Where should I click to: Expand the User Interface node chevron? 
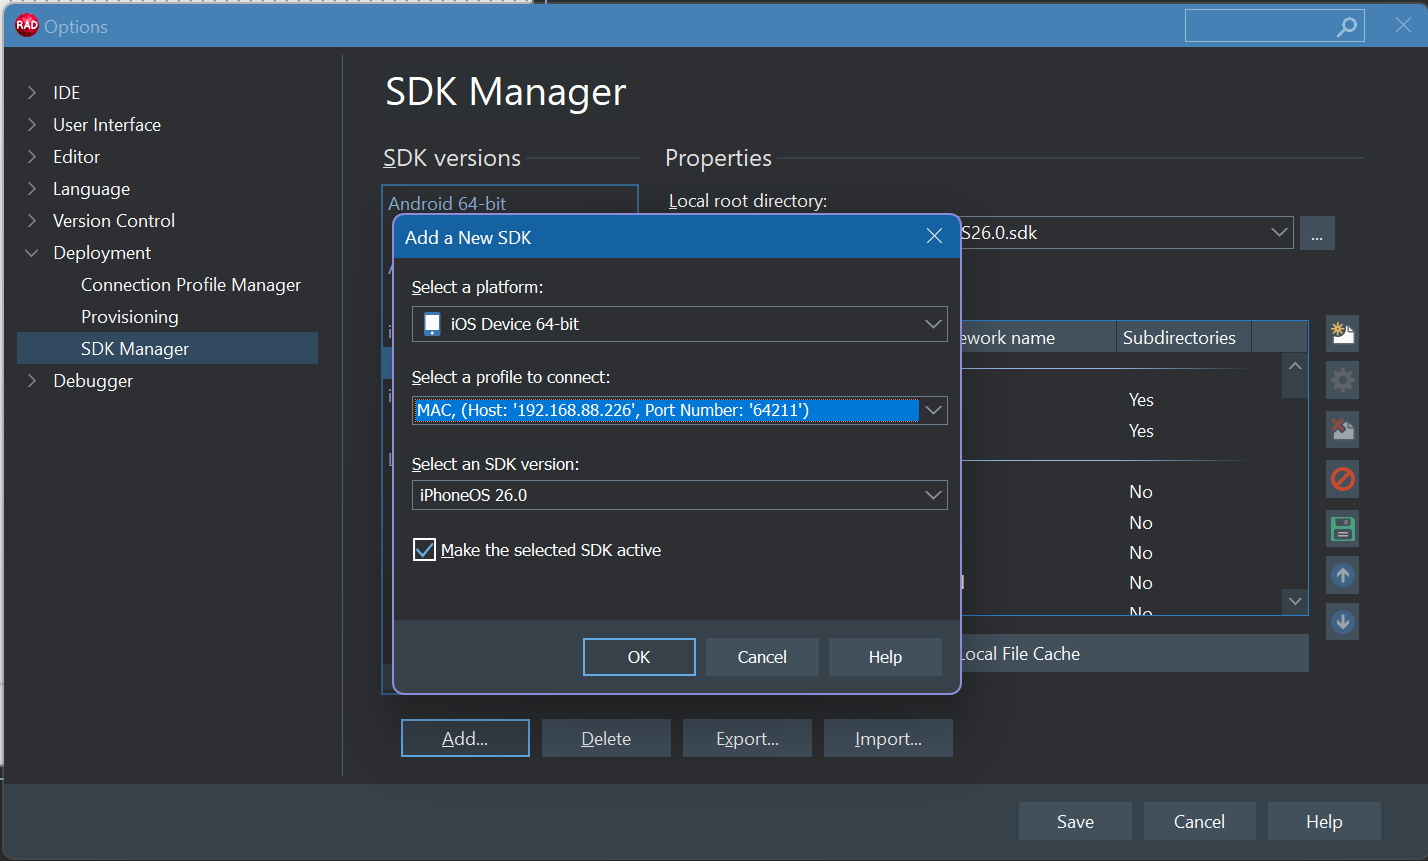click(32, 125)
